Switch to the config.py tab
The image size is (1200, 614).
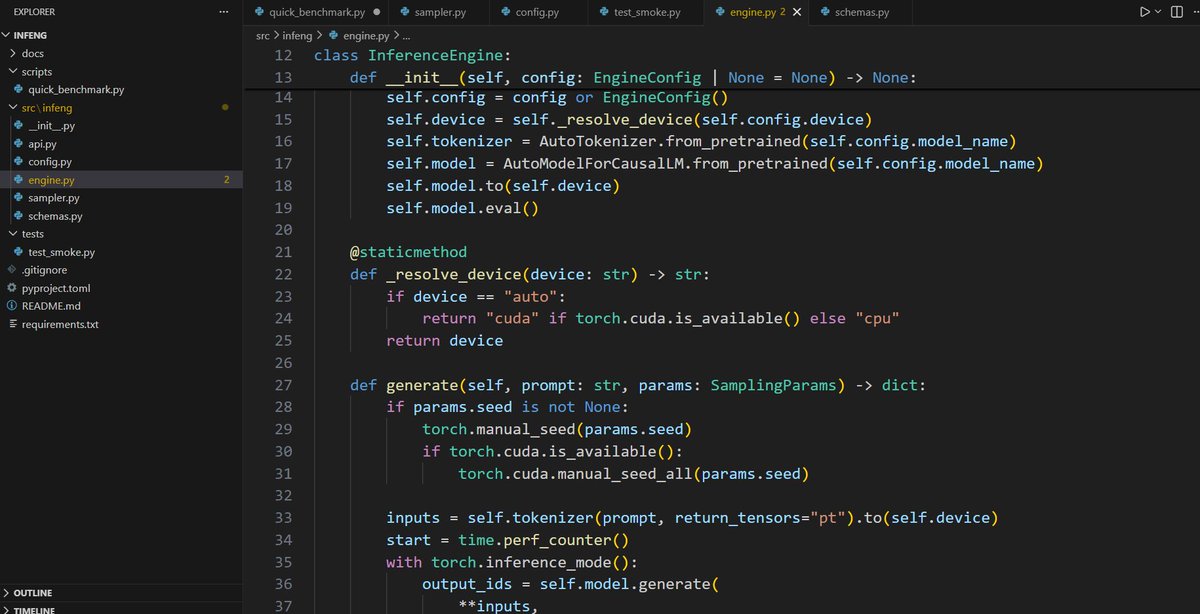(538, 13)
